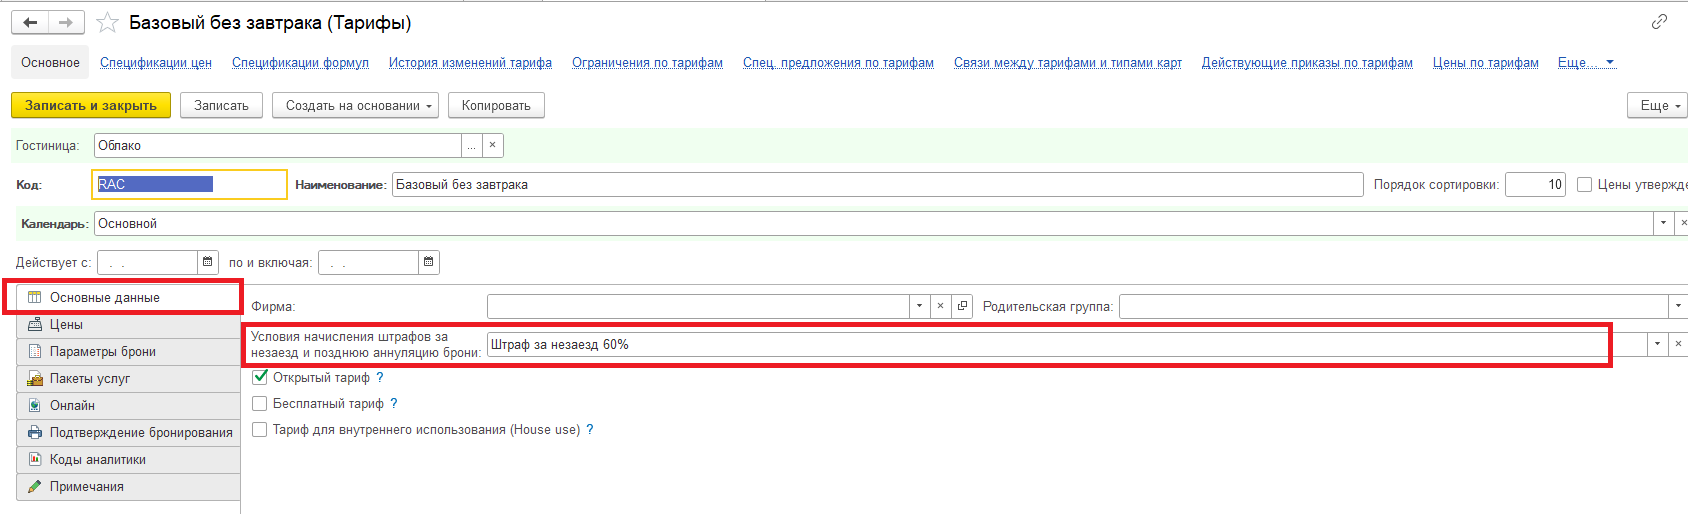Clear the Календарь field with the x
This screenshot has height=514, width=1688.
click(x=1683, y=223)
